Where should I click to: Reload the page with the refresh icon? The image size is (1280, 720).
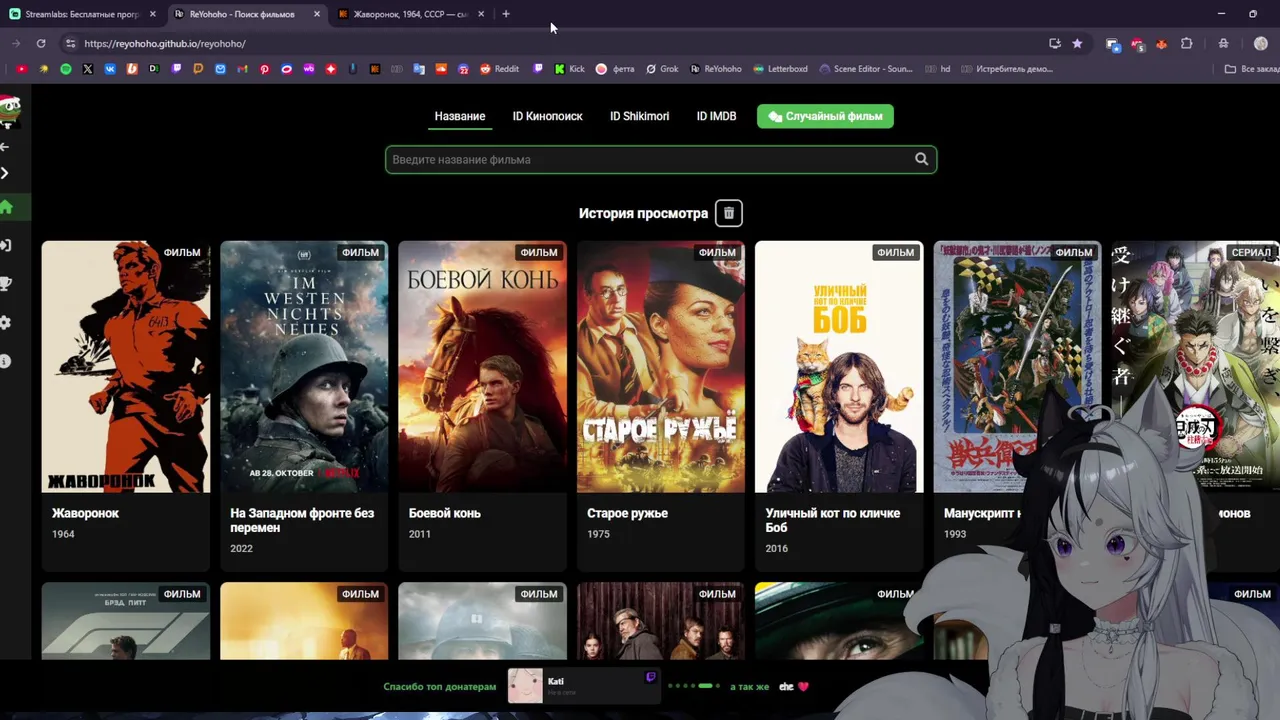41,43
